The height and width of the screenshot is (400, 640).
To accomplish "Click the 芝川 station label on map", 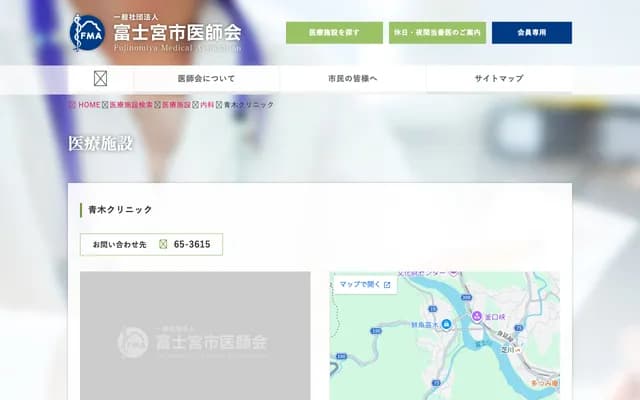I will (x=509, y=350).
